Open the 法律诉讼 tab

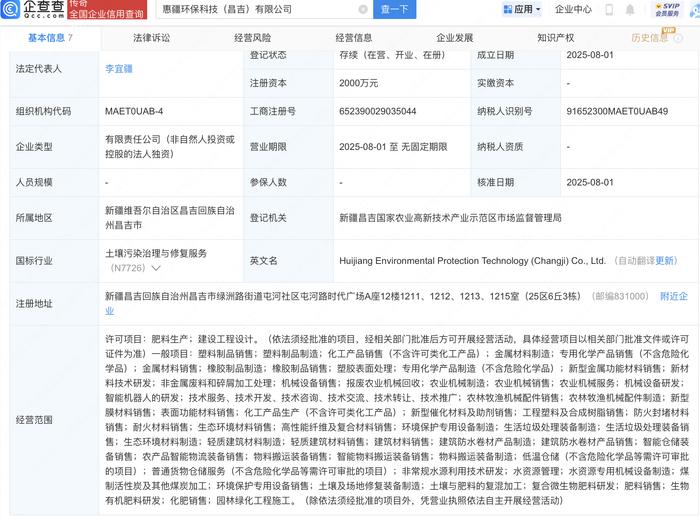point(151,38)
